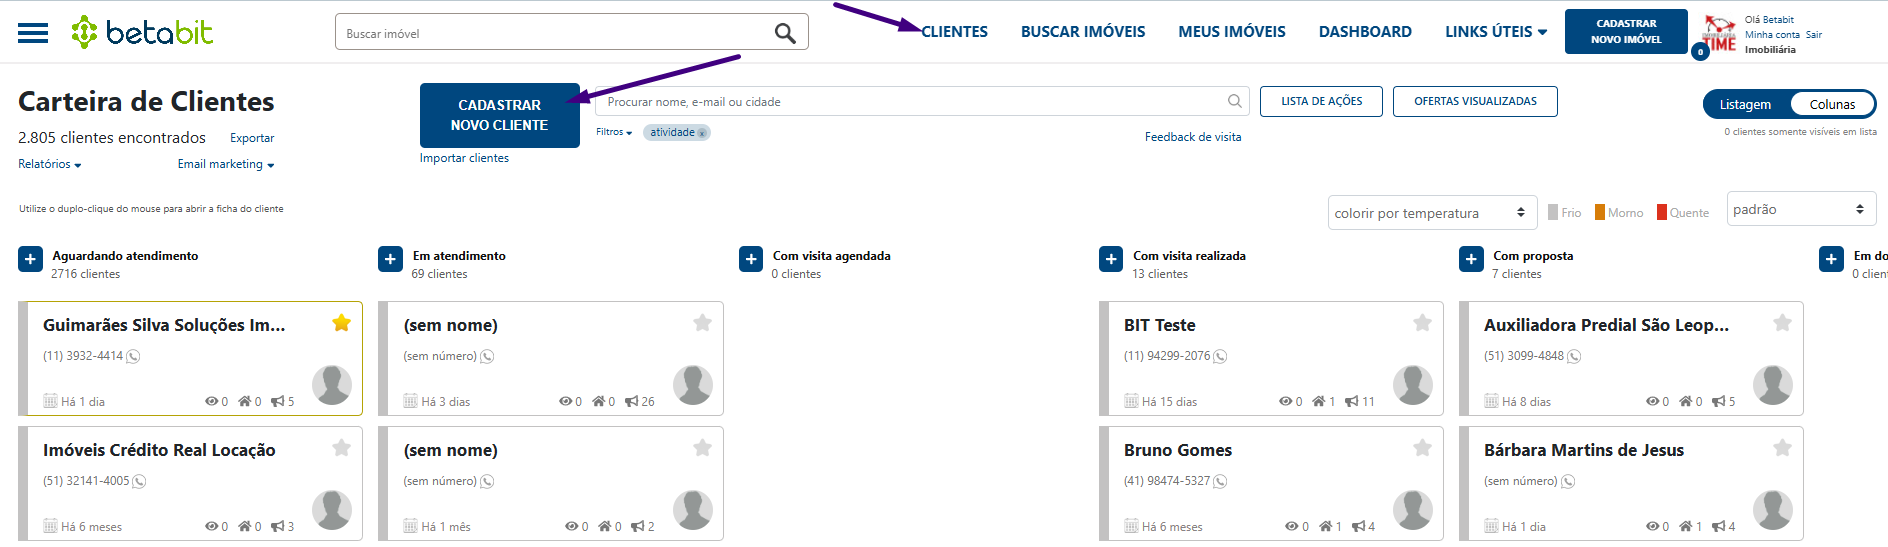Focus the Procurar nome, e-mail ou cidade field
Screen dimensions: 1888x547
click(910, 101)
